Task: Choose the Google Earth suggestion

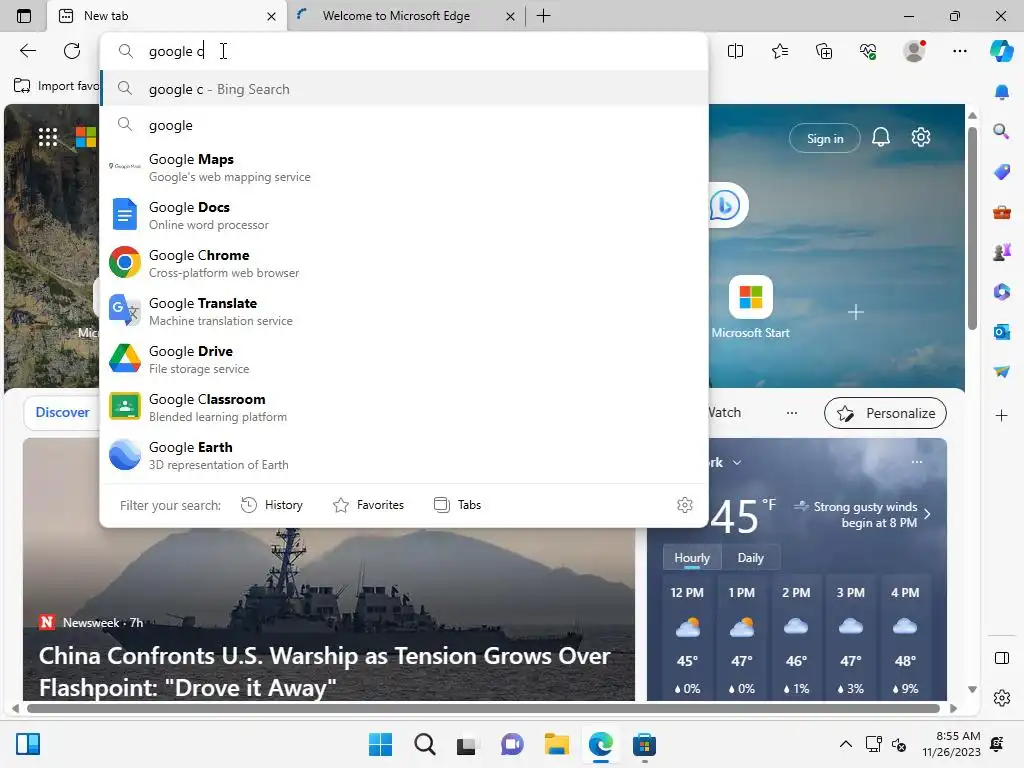Action: click(404, 455)
